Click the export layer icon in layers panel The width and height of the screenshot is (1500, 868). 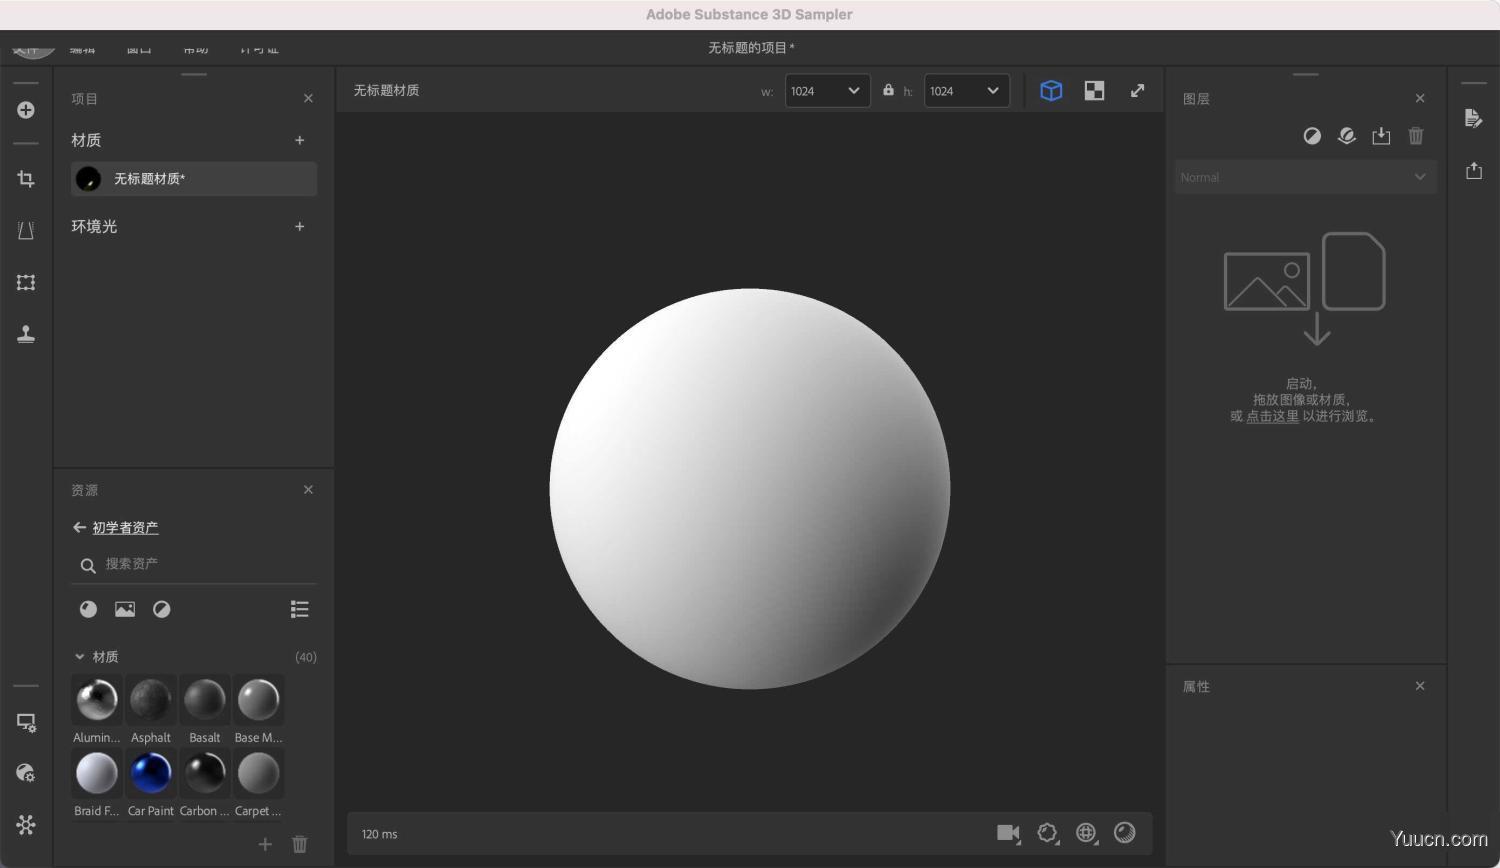pos(1381,136)
